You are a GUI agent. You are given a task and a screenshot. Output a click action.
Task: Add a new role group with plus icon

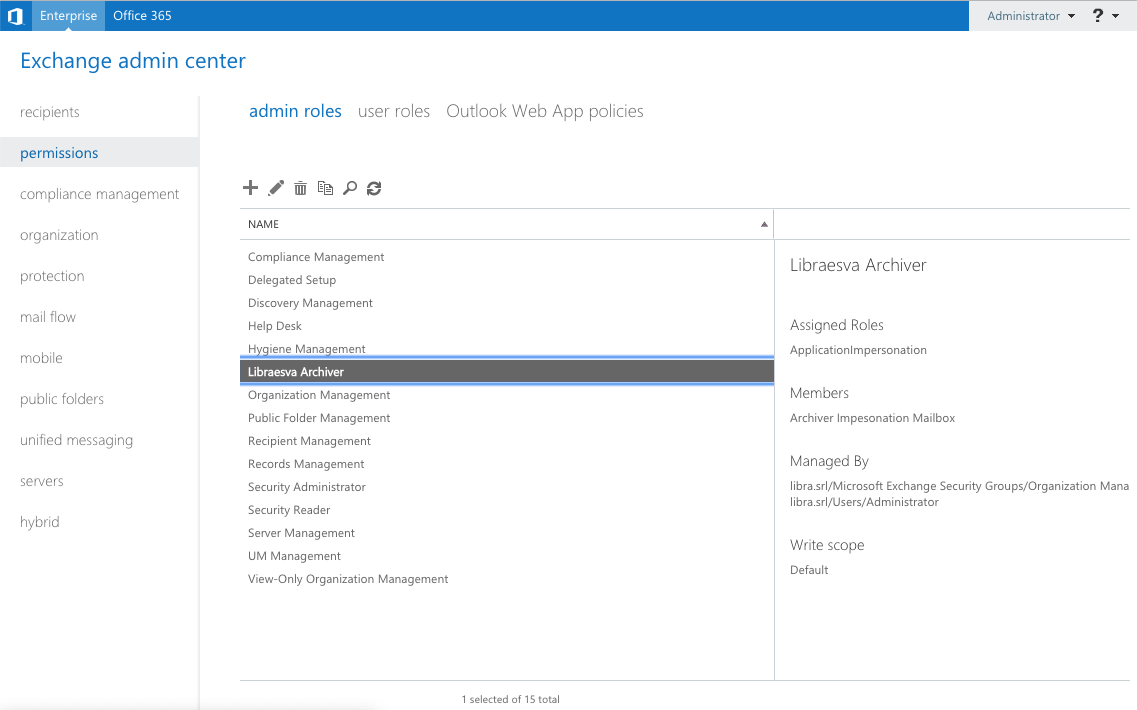(x=250, y=188)
